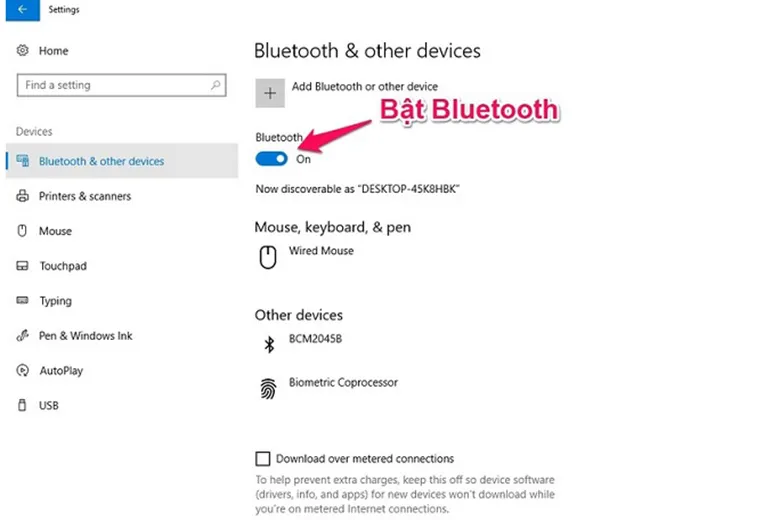
Task: Click the magnifier icon in the search box
Action: click(x=216, y=85)
